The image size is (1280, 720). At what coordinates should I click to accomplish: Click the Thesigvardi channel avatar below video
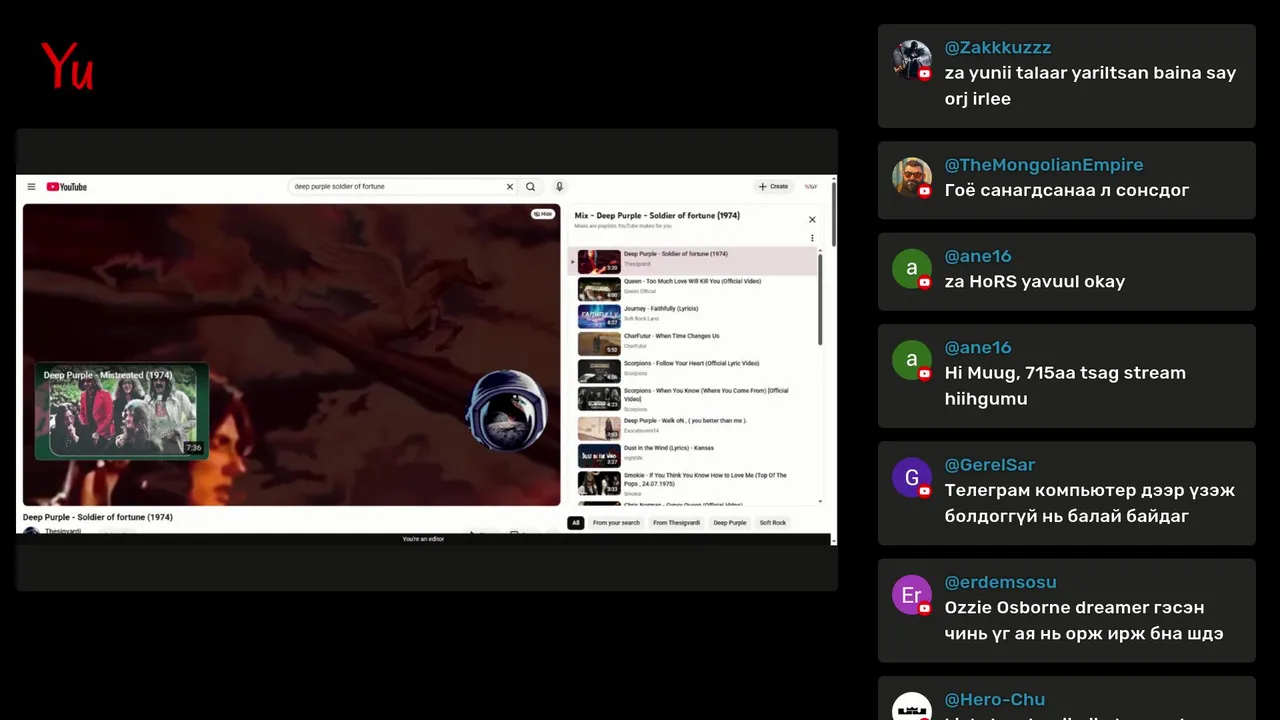(x=31, y=531)
